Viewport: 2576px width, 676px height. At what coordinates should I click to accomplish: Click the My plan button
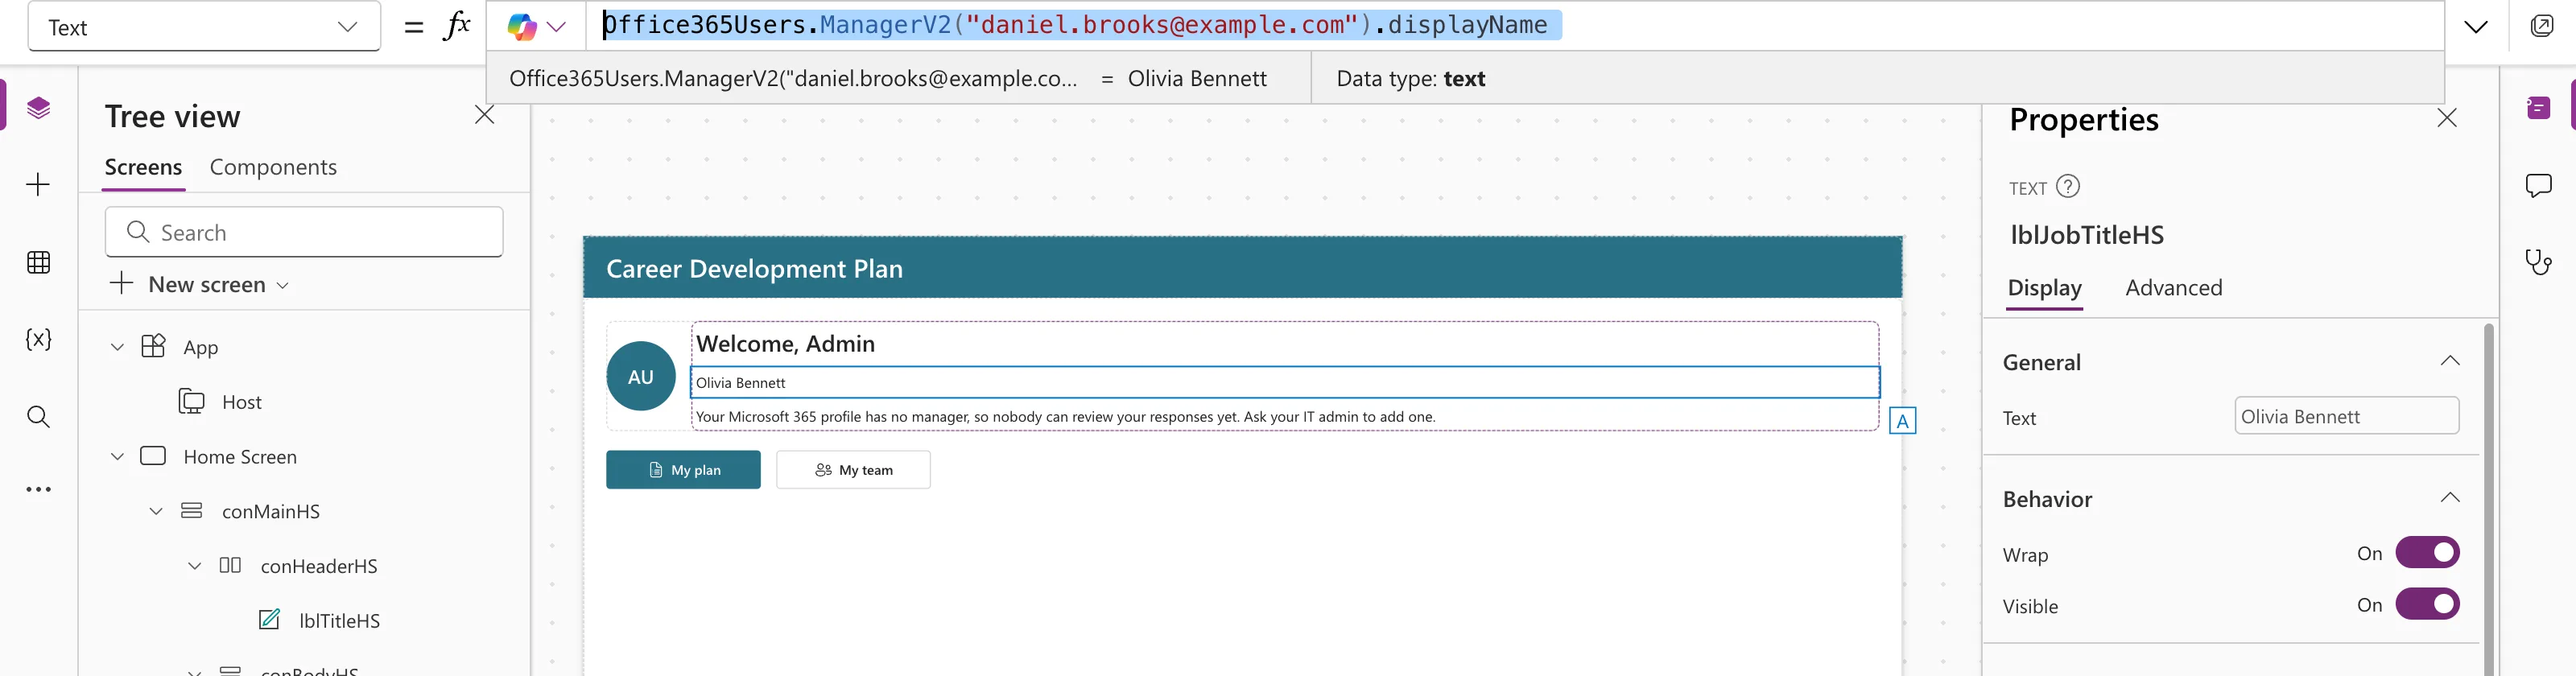coord(683,470)
